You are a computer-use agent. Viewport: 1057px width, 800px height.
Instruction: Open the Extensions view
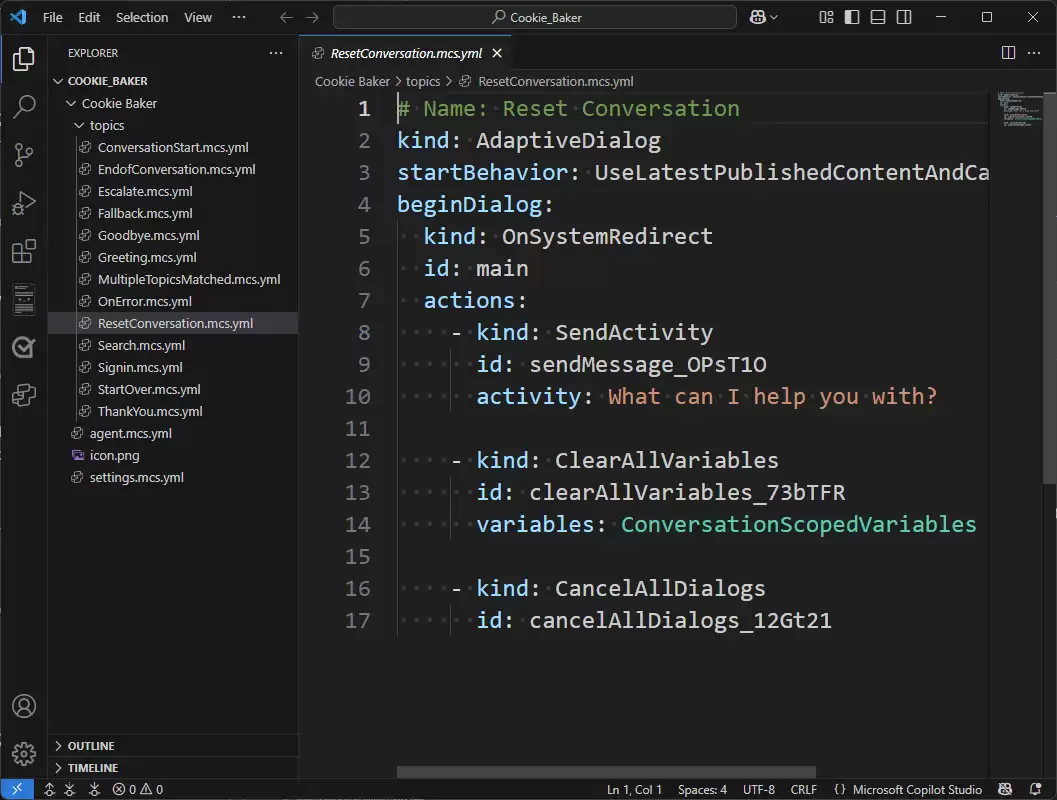click(25, 251)
